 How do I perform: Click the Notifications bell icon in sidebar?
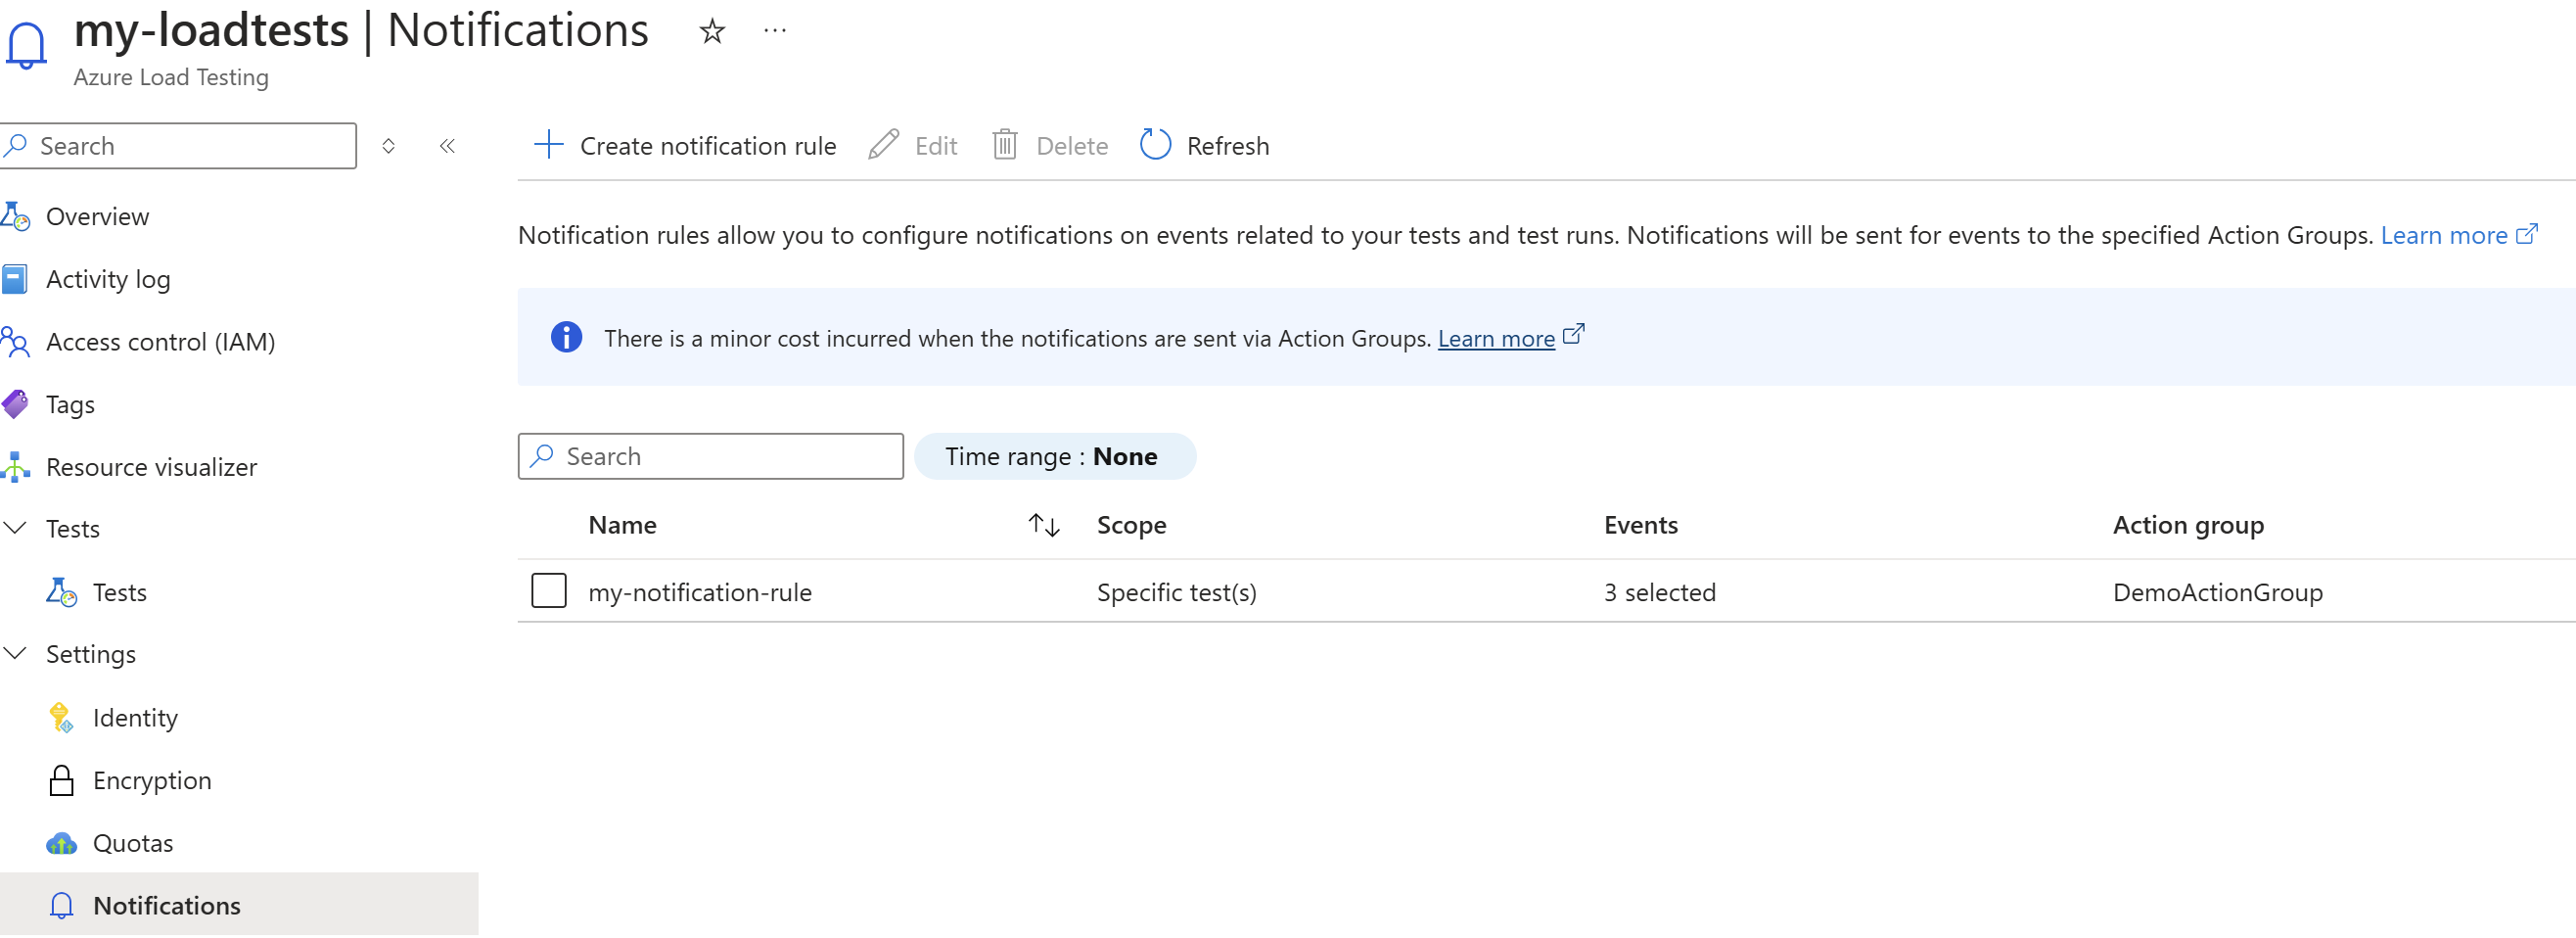click(61, 906)
